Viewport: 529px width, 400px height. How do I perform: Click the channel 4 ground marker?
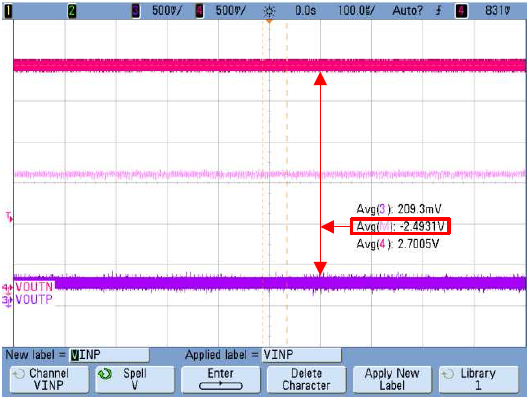click(x=7, y=288)
